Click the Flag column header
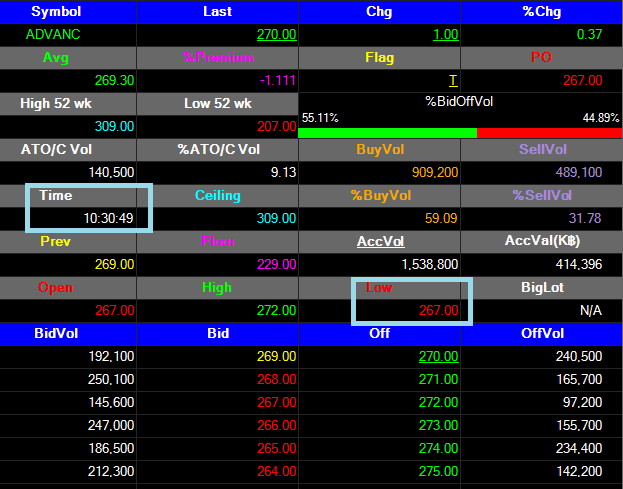Image resolution: width=623 pixels, height=489 pixels. [379, 58]
